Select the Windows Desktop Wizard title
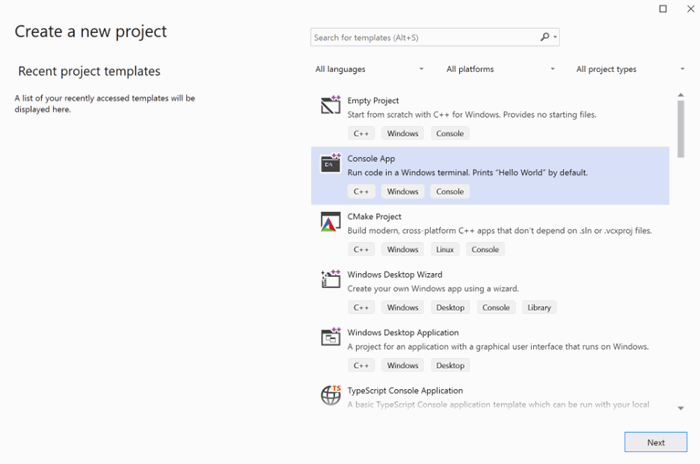This screenshot has height=464, width=700. click(x=395, y=275)
